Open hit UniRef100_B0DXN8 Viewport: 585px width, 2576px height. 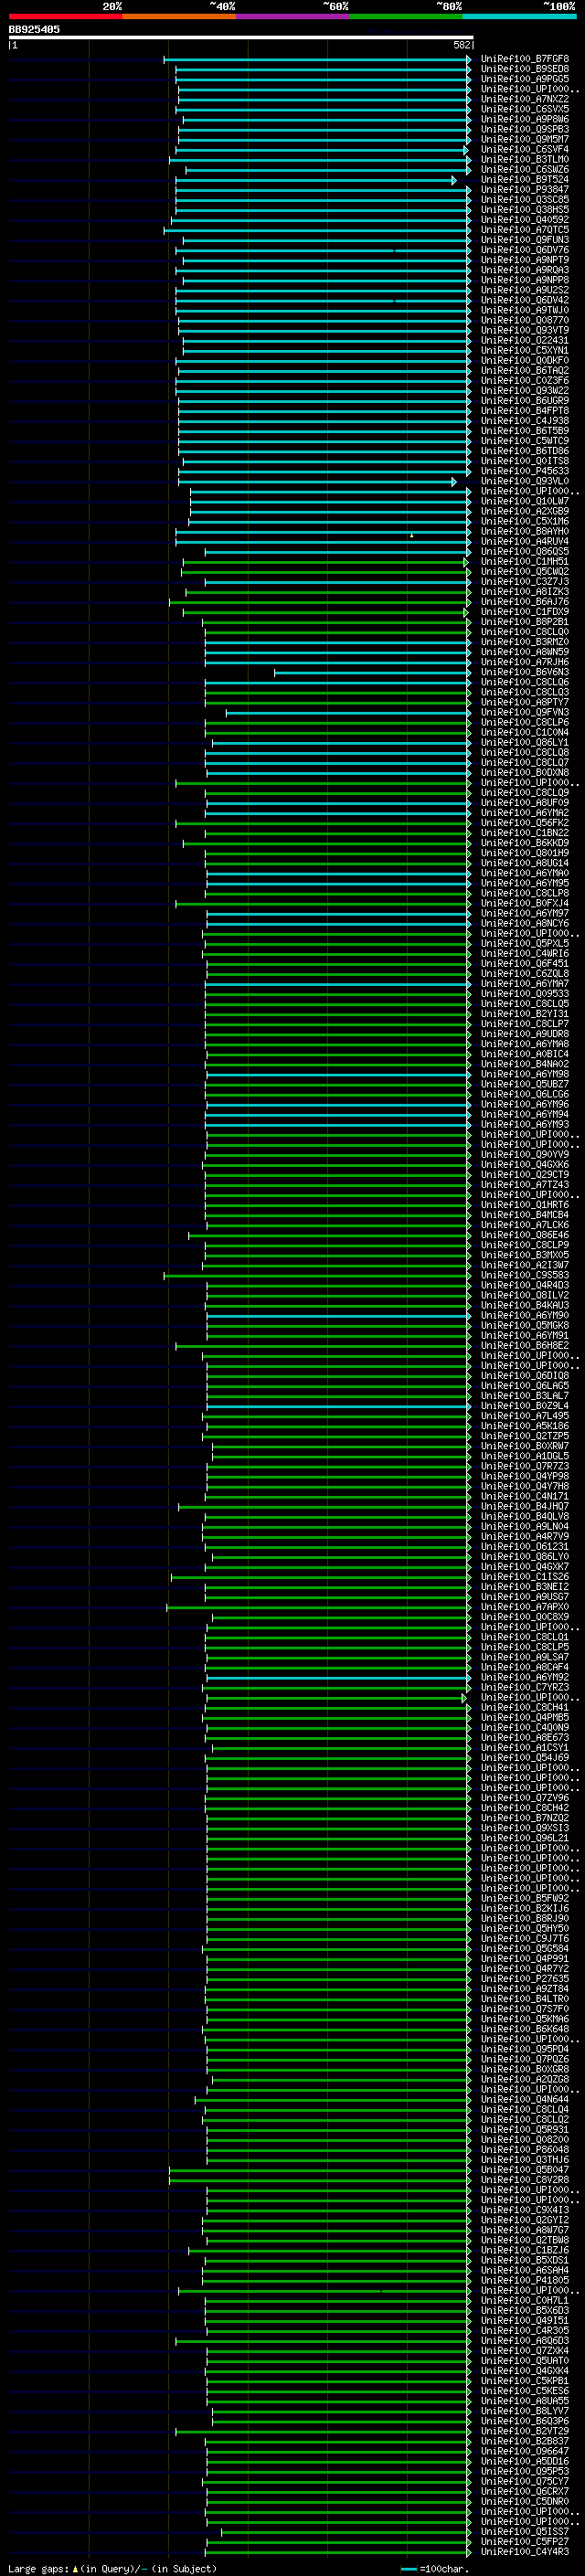click(x=524, y=773)
